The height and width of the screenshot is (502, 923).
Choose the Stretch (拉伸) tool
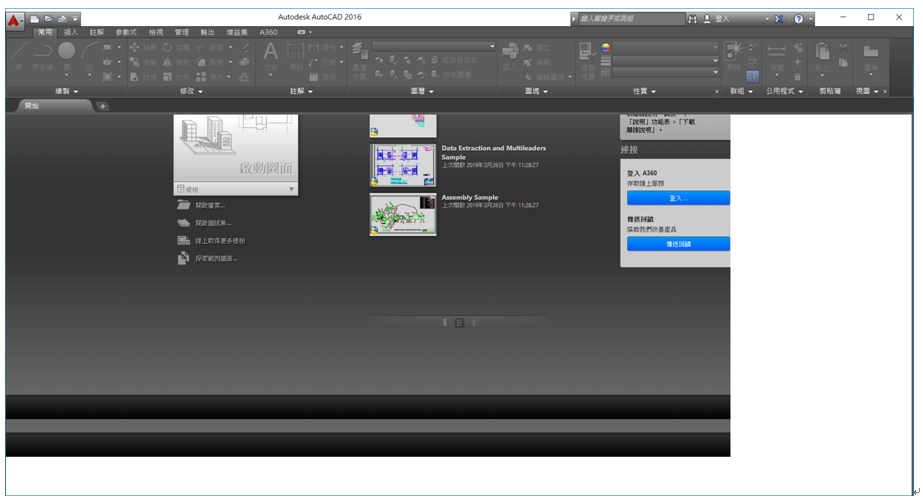click(x=143, y=77)
